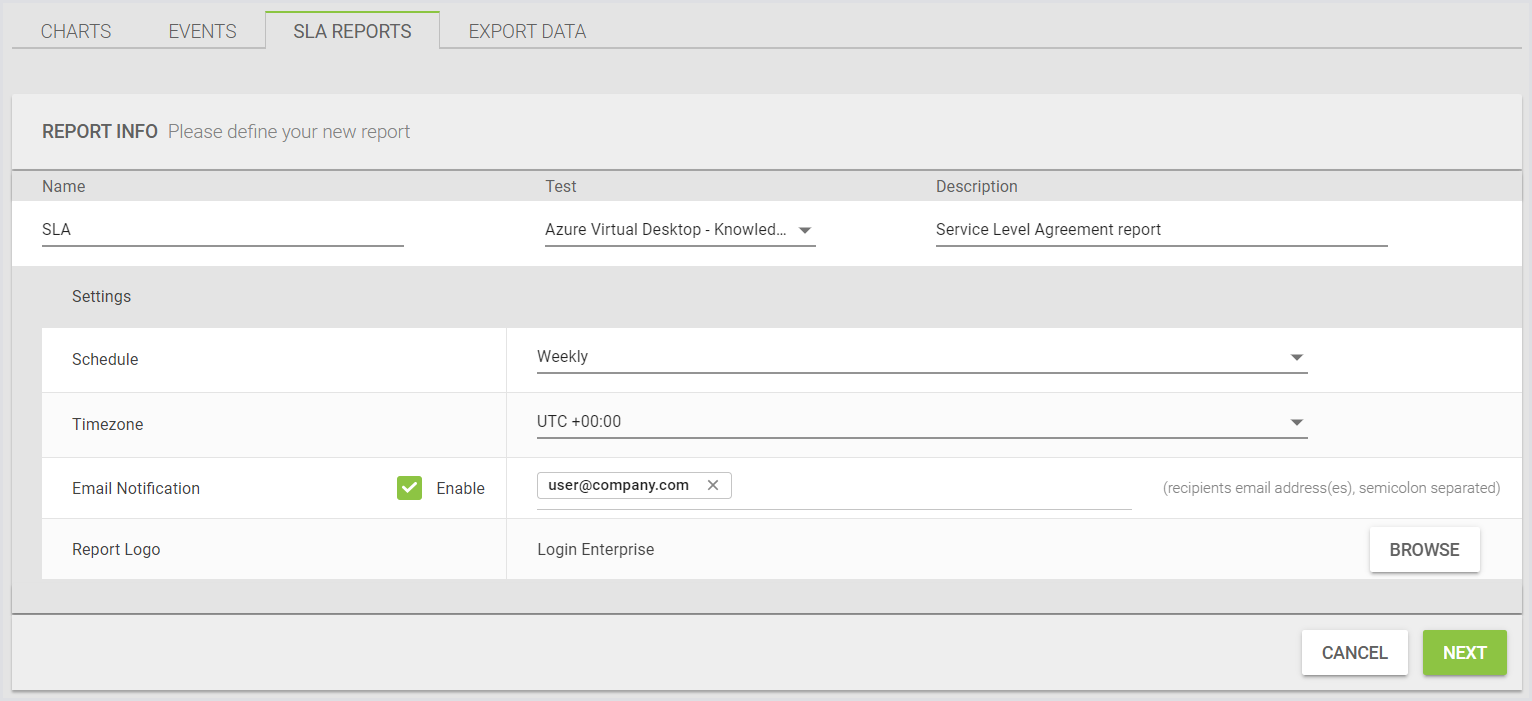Click the Azure Virtual Desktop test selection

point(665,230)
